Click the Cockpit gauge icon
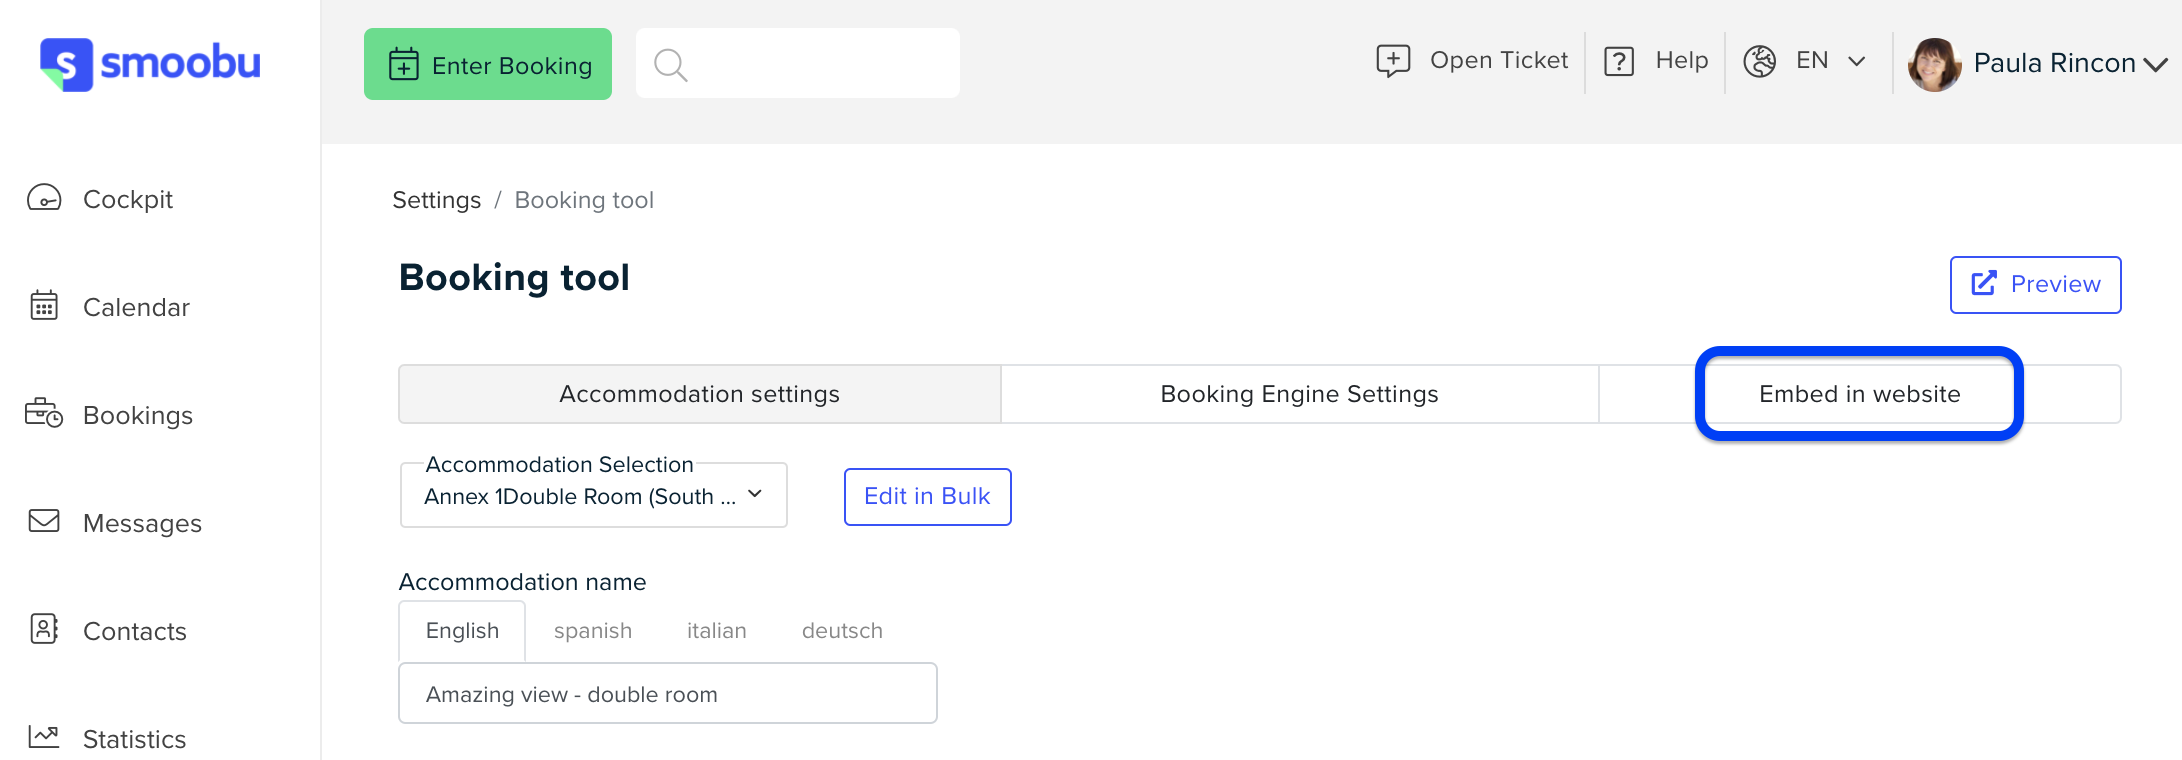 tap(44, 198)
